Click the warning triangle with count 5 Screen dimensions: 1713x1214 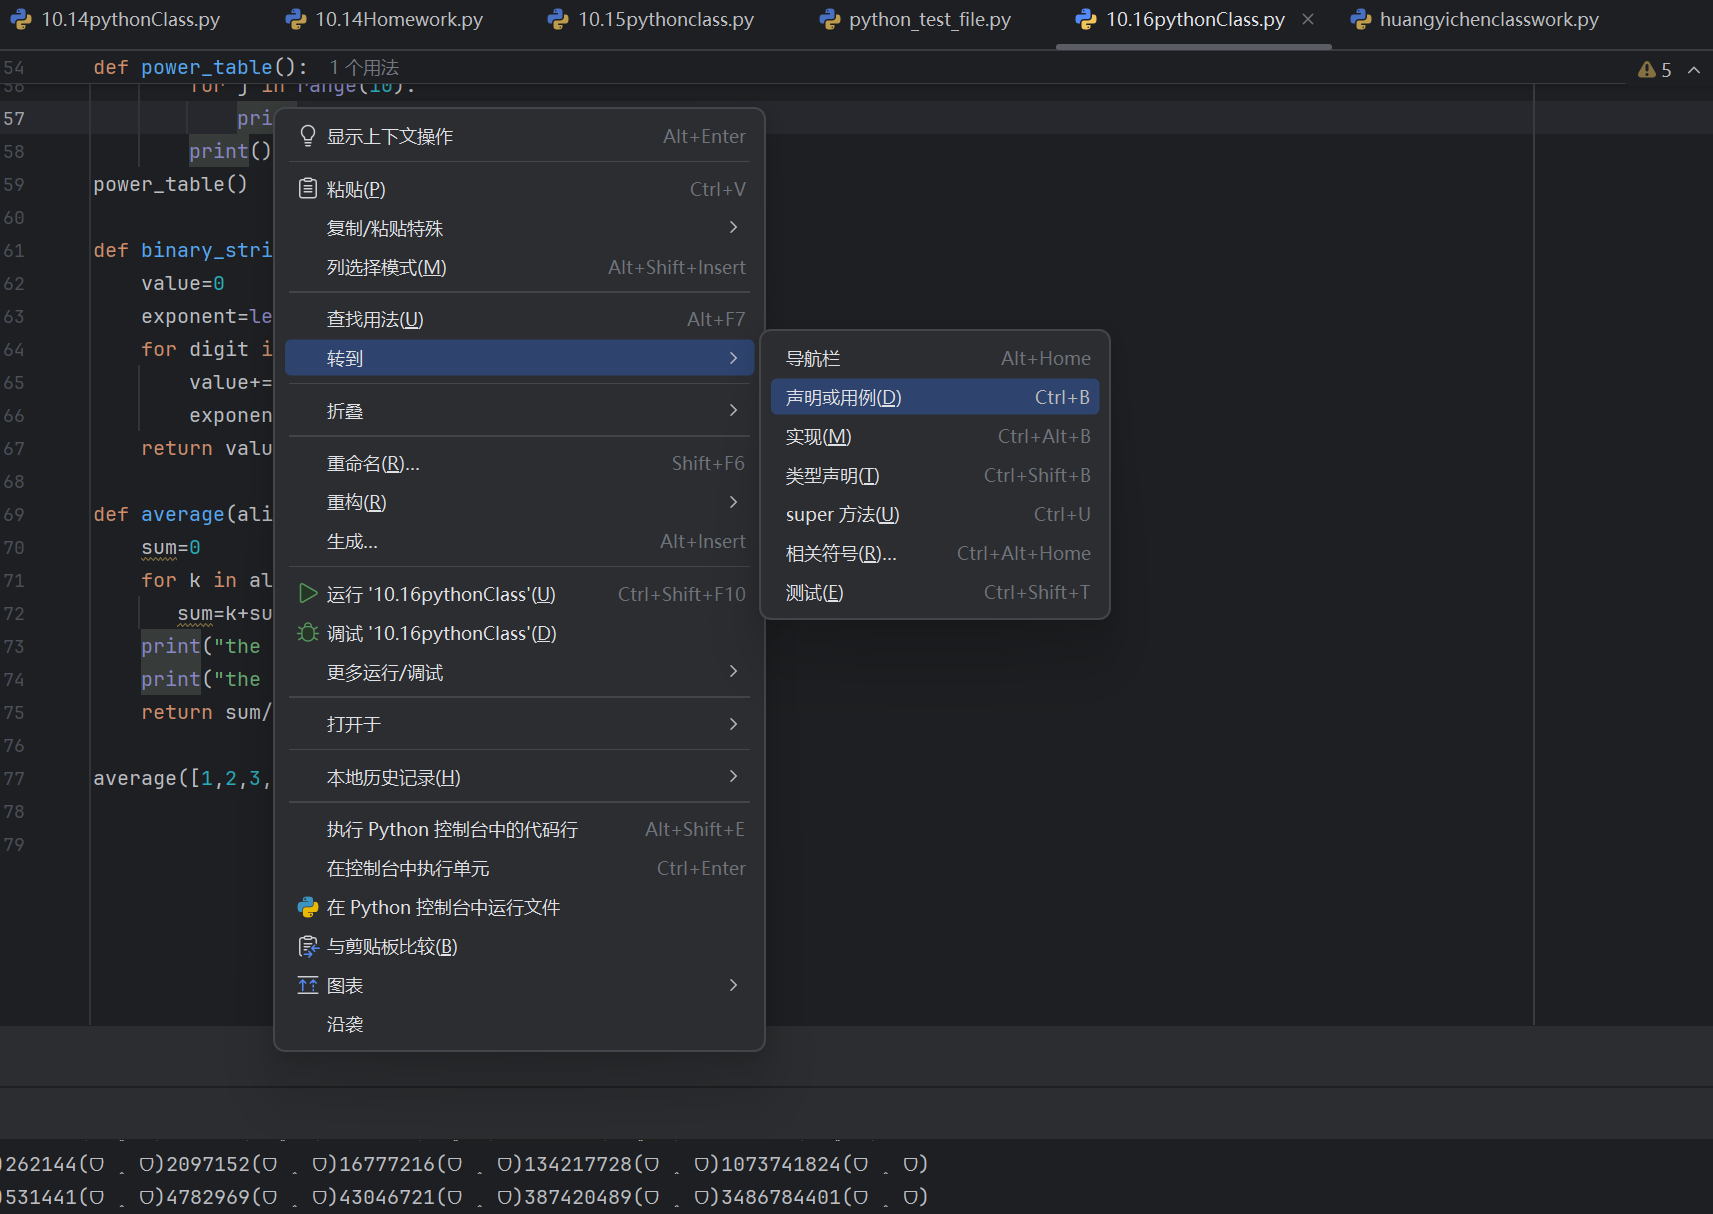pyautogui.click(x=1654, y=70)
